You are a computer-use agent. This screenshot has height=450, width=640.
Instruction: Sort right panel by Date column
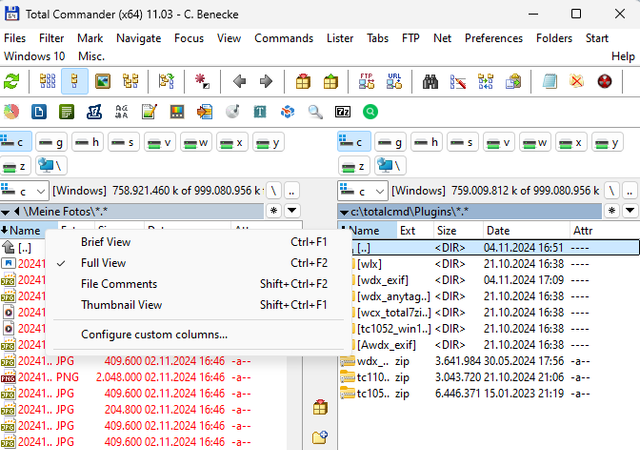(x=526, y=231)
